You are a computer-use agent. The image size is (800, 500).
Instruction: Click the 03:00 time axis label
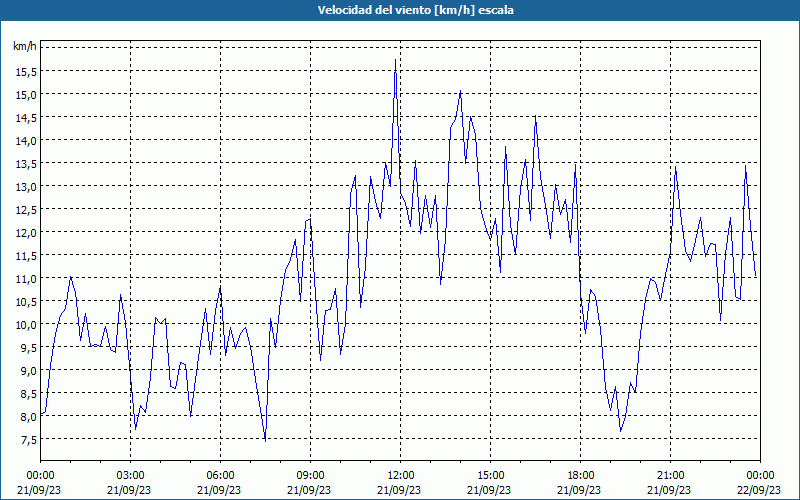click(x=131, y=476)
